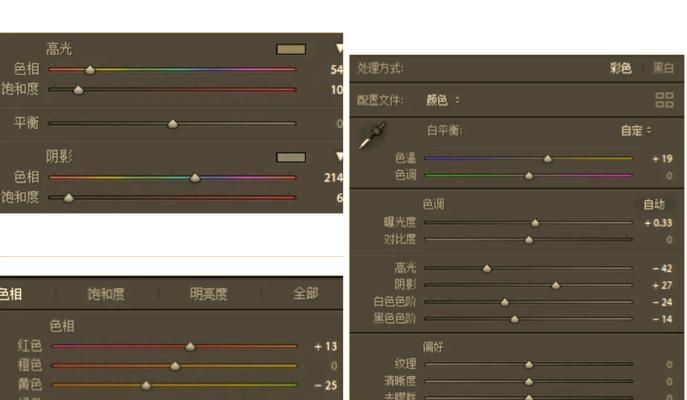This screenshot has width=687, height=400.
Task: Pick the white balance eyedropper tool
Action: pyautogui.click(x=372, y=136)
